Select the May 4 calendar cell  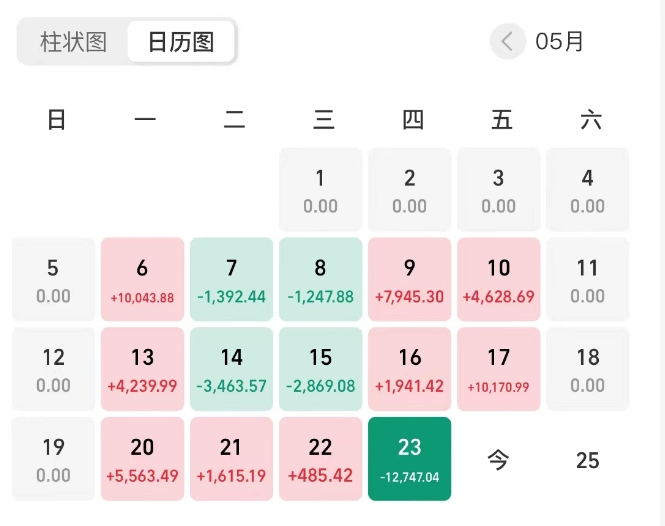click(587, 190)
